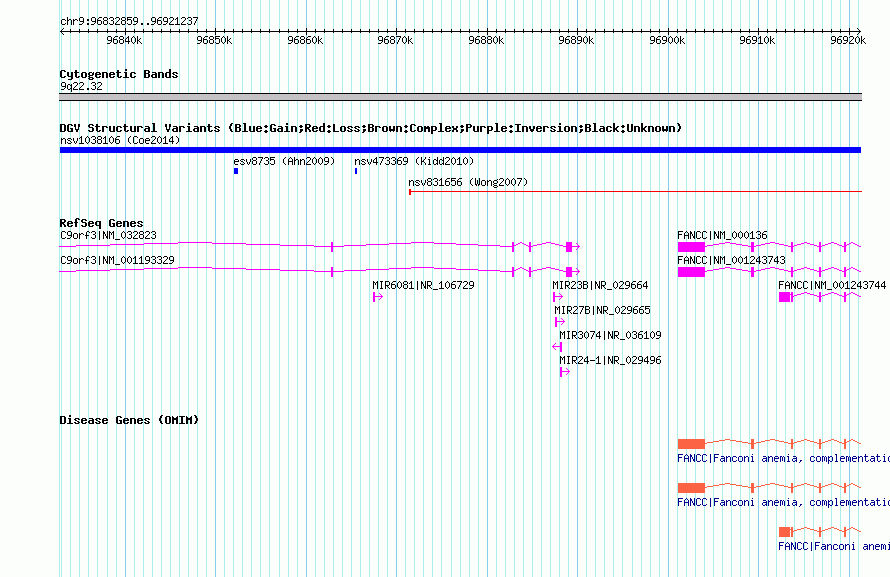Open the MIR3074|NR_036109 label
Viewport: 890px width, 577px height.
pyautogui.click(x=610, y=335)
